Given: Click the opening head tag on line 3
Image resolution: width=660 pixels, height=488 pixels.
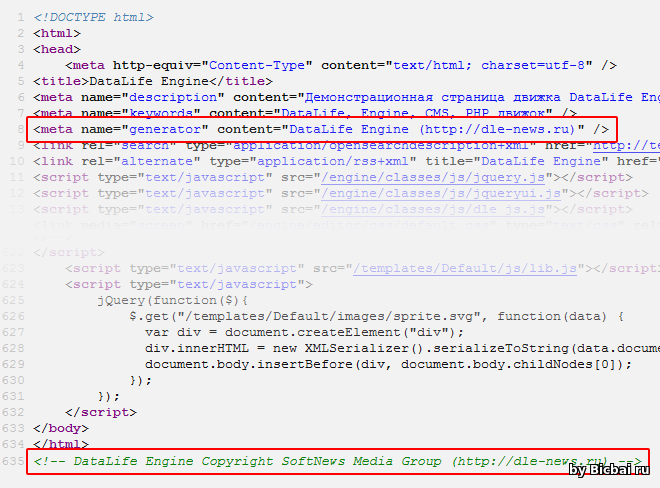Looking at the screenshot, I should pyautogui.click(x=57, y=49).
